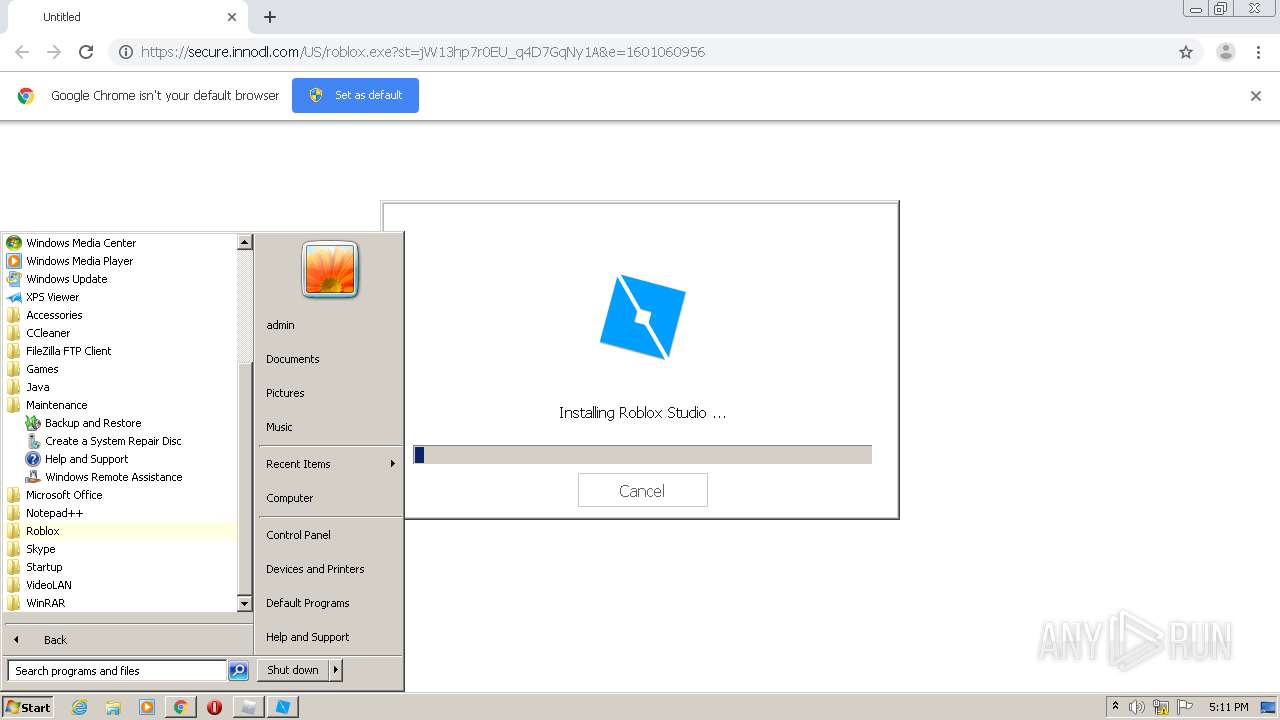Click the Chrome back navigation arrow
This screenshot has width=1280, height=720.
coord(22,52)
